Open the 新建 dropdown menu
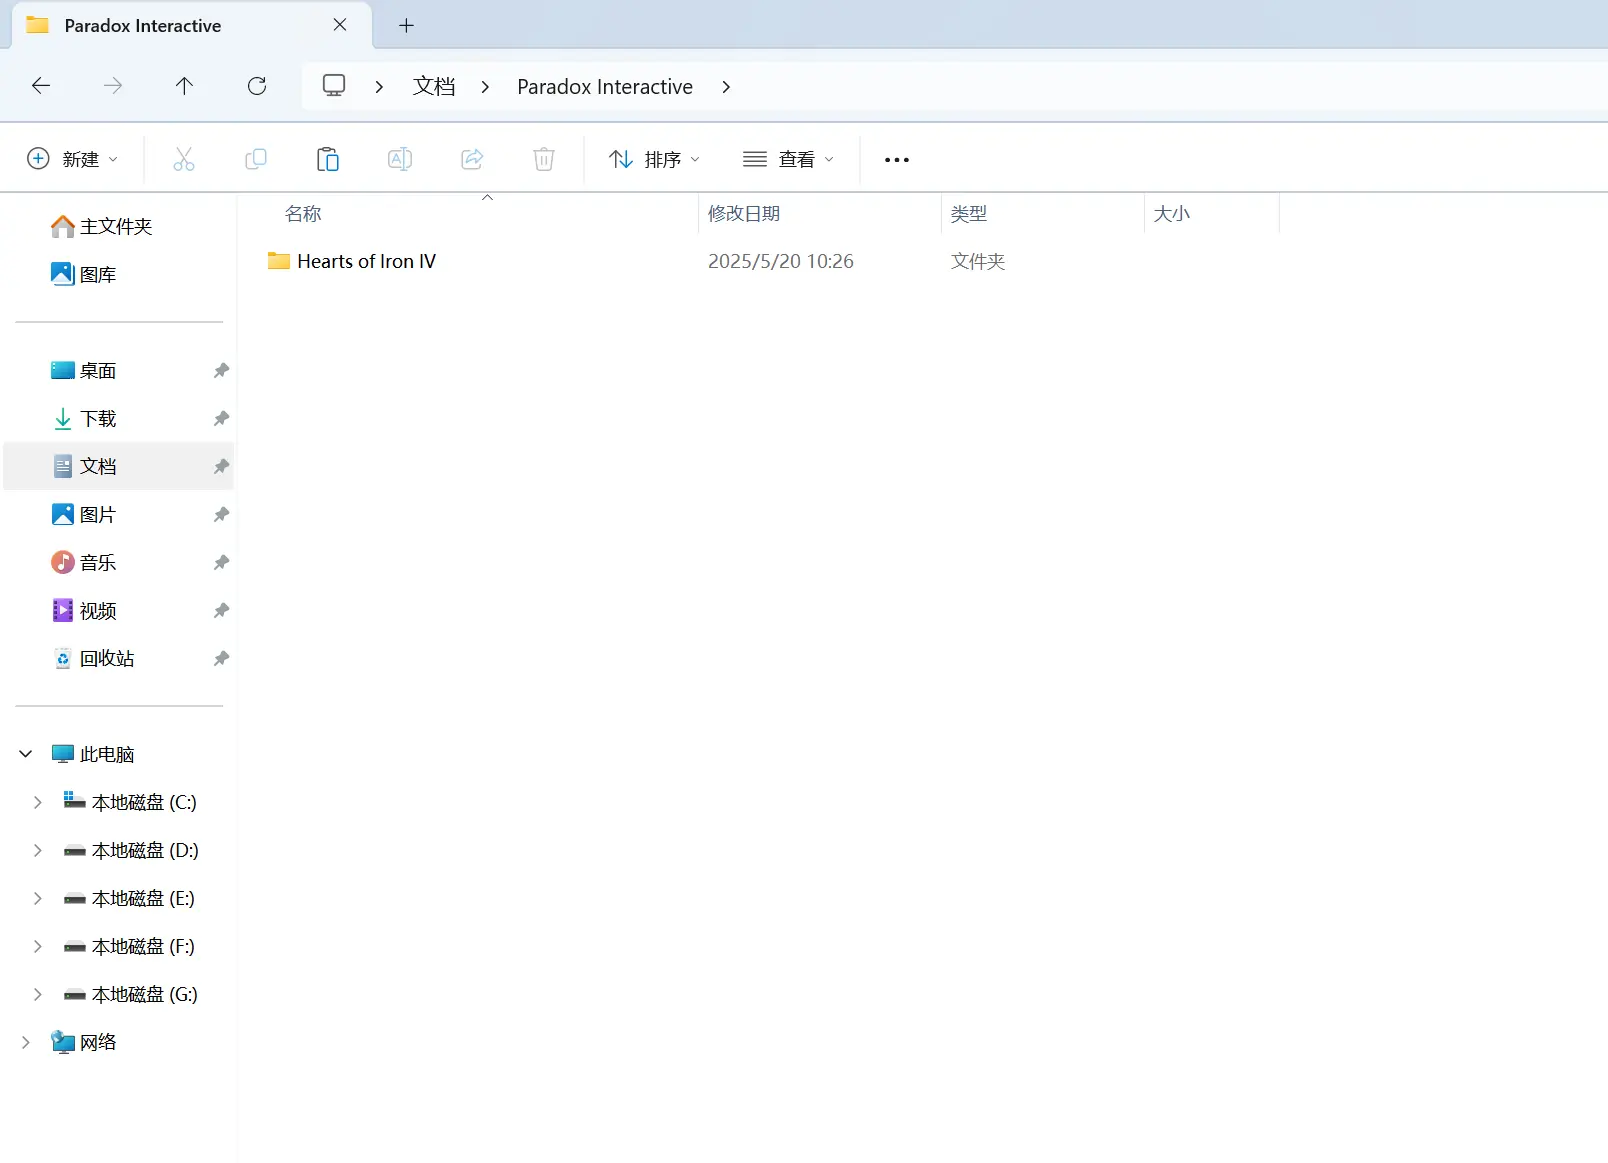The height and width of the screenshot is (1163, 1608). click(72, 159)
